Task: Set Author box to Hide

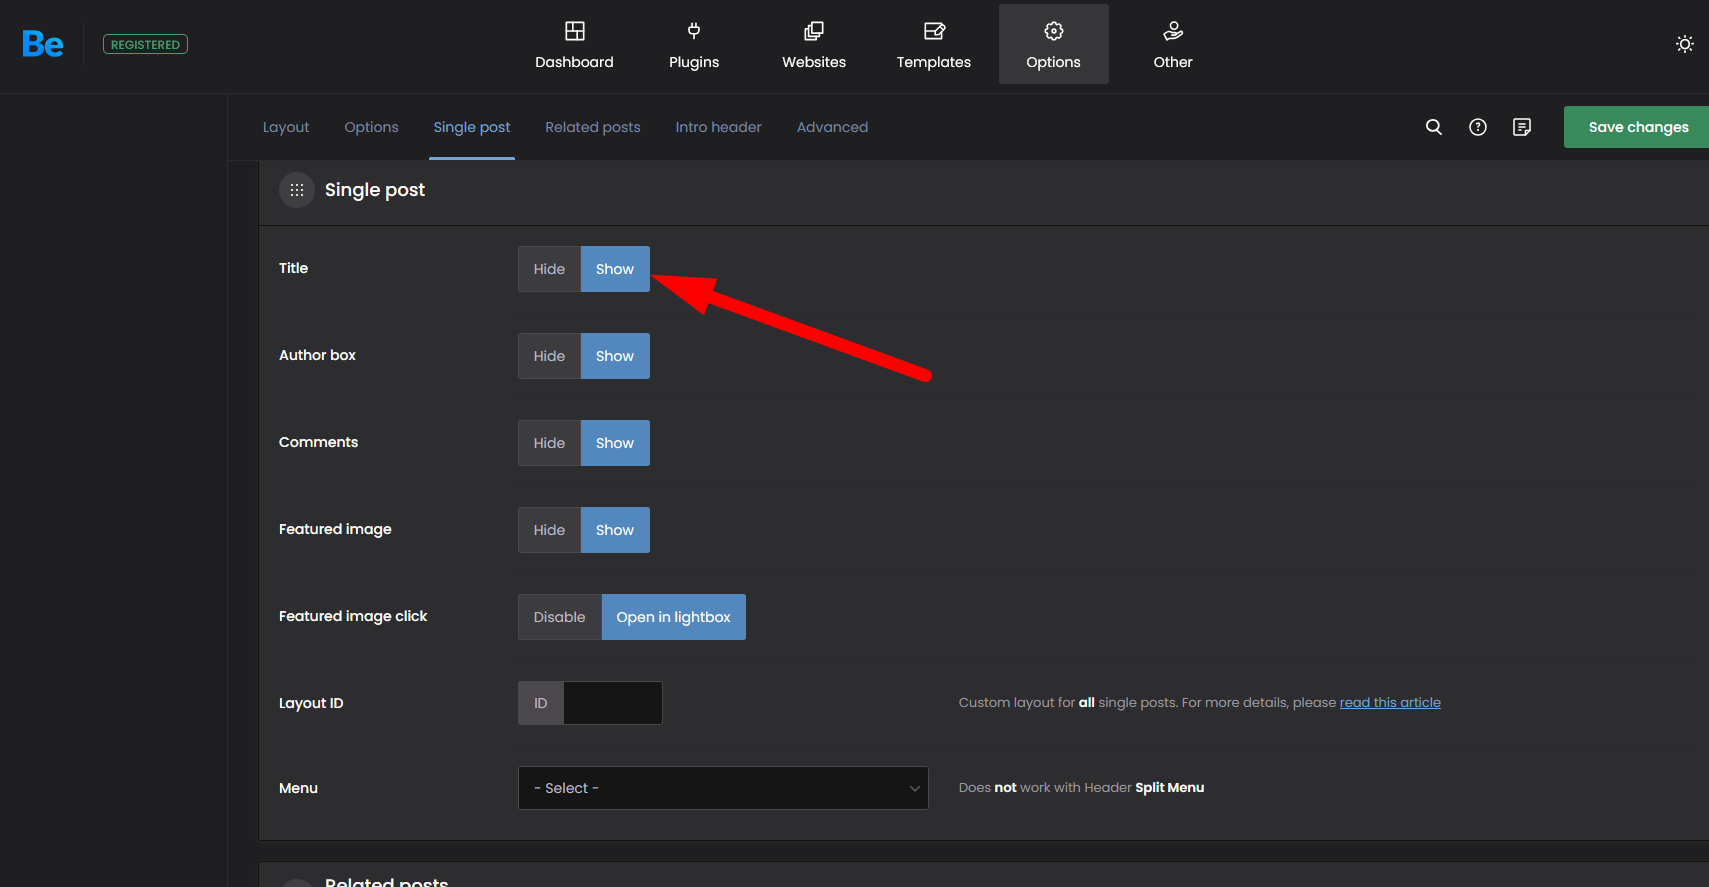Action: 549,356
